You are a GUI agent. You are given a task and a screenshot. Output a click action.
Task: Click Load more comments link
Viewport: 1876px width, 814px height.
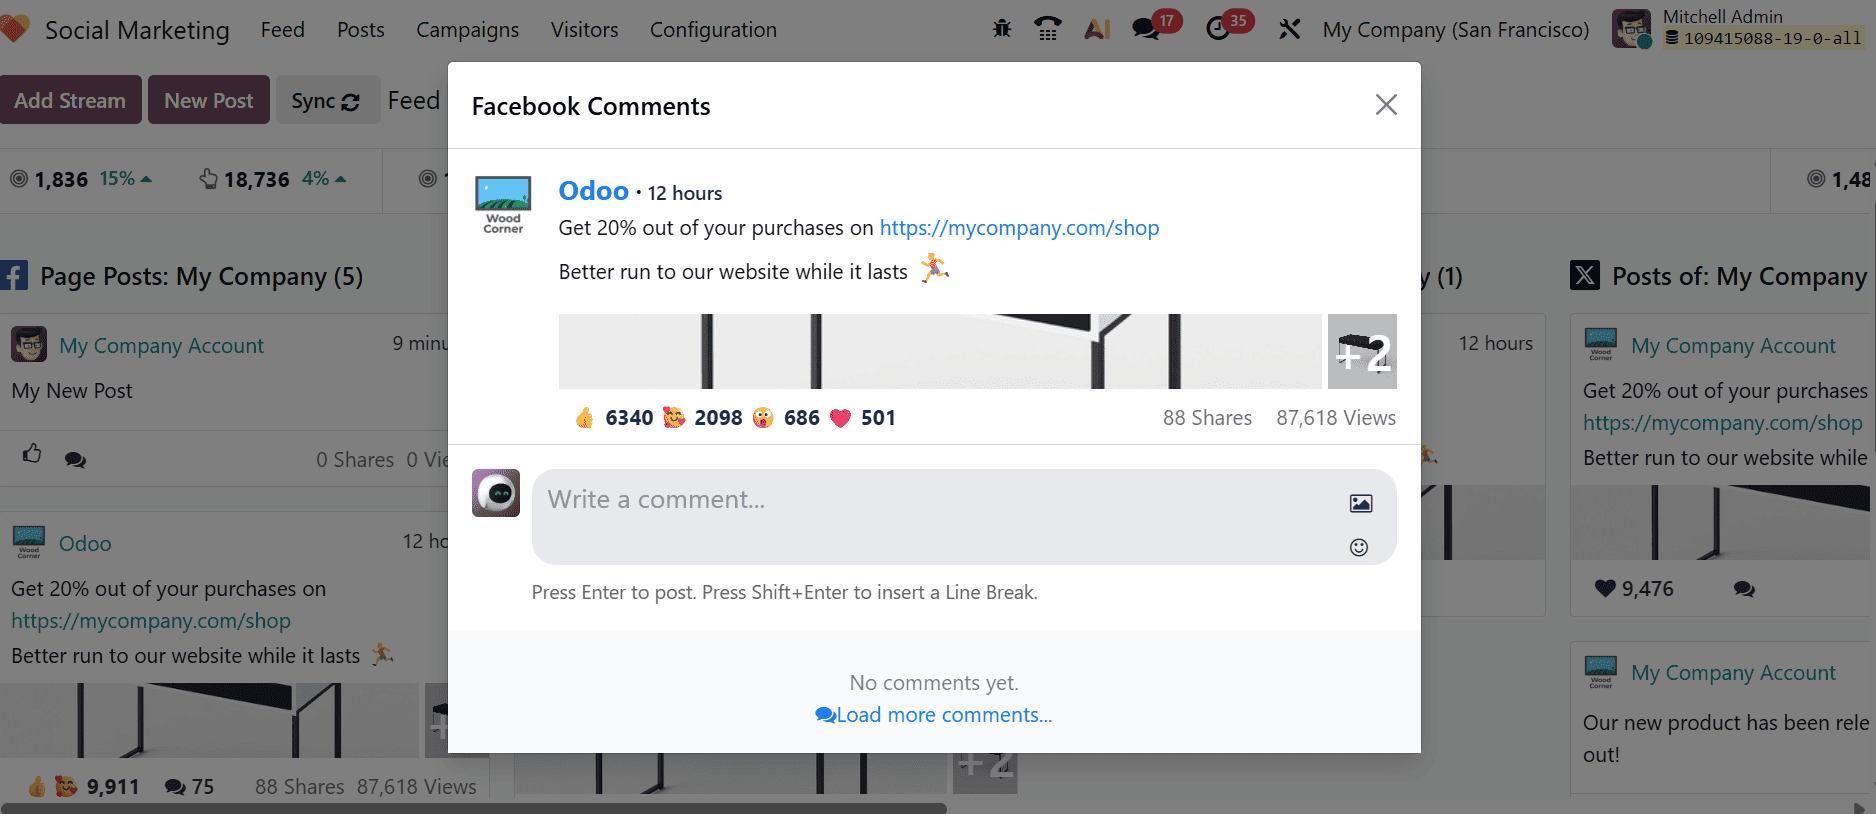coord(934,715)
